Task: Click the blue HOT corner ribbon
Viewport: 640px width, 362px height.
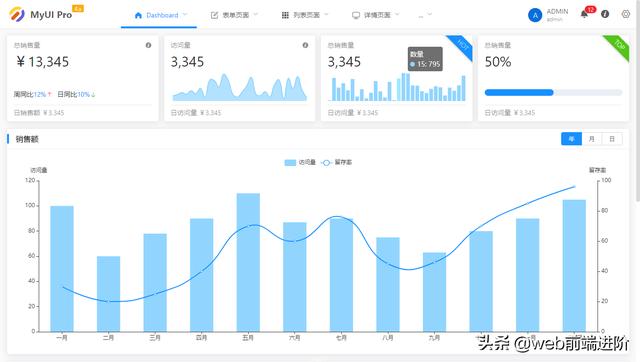Action: pos(462,45)
